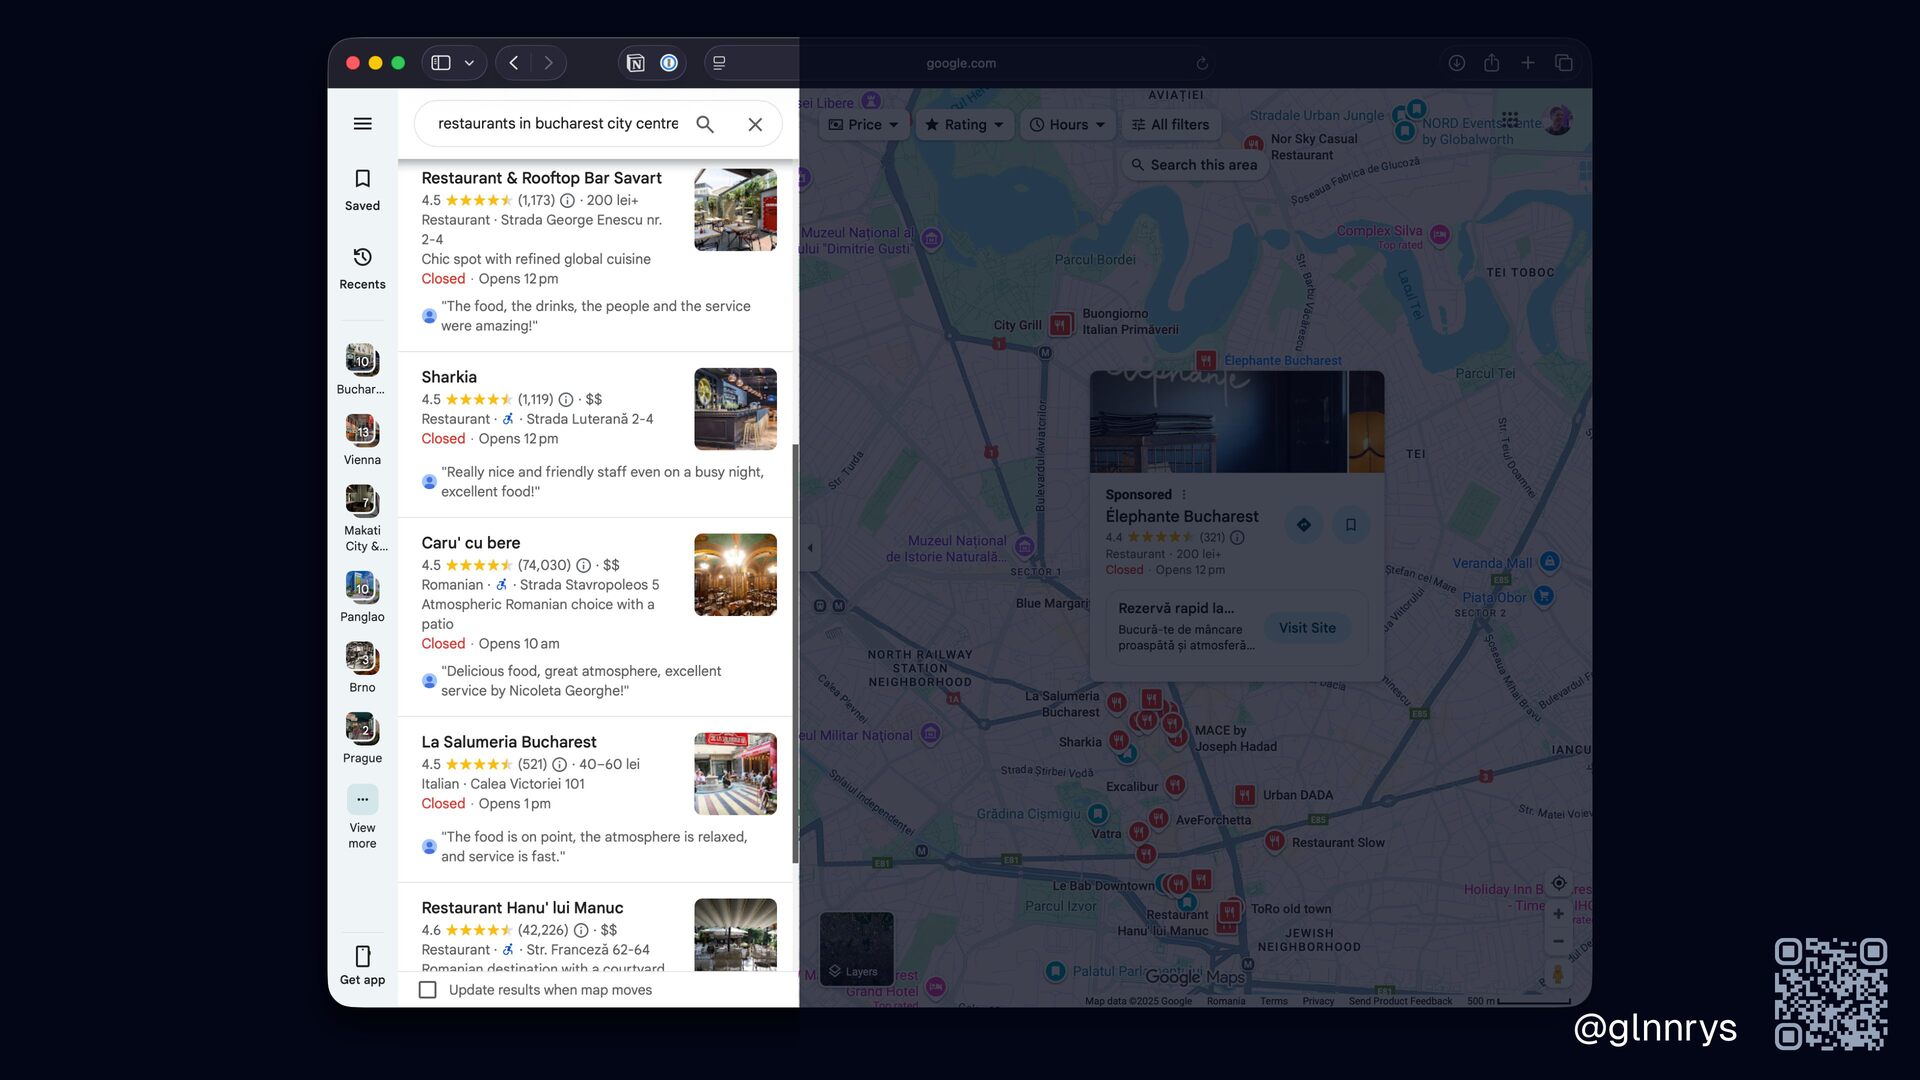Toggle the Layers map view
Viewport: 1920px width, 1080px height.
tap(856, 948)
